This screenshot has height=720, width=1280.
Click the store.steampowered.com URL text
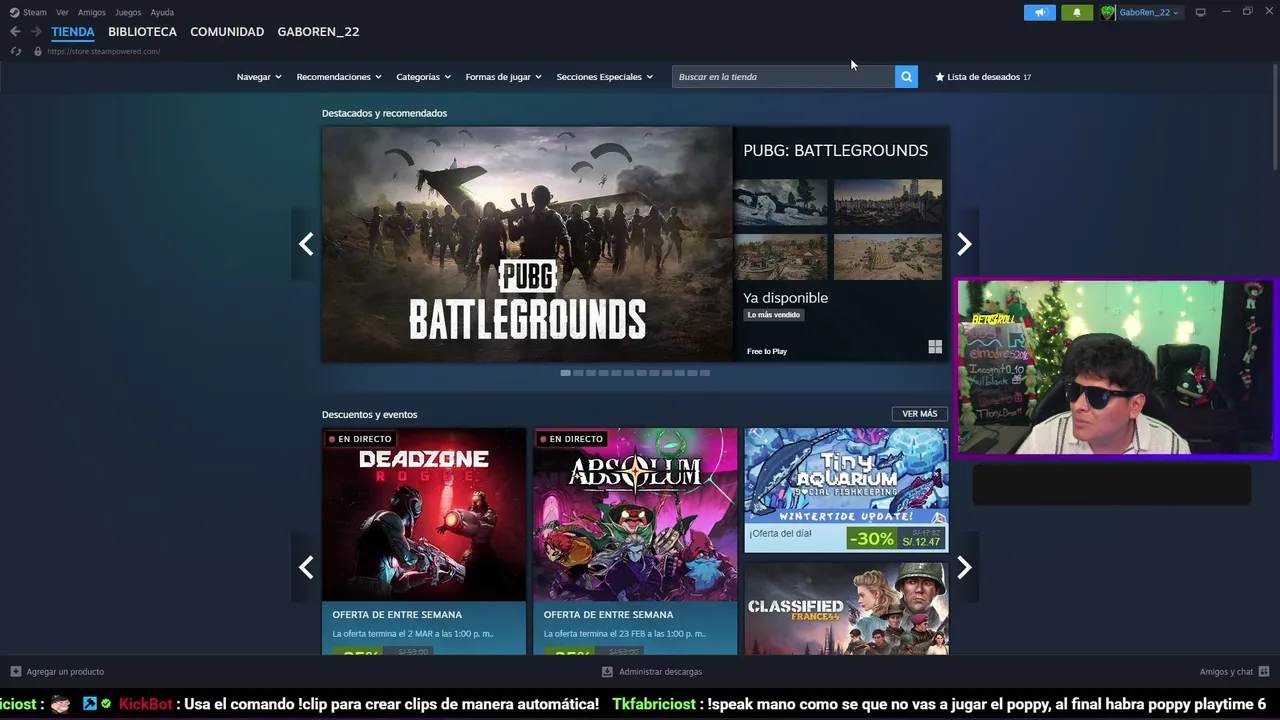tap(103, 51)
